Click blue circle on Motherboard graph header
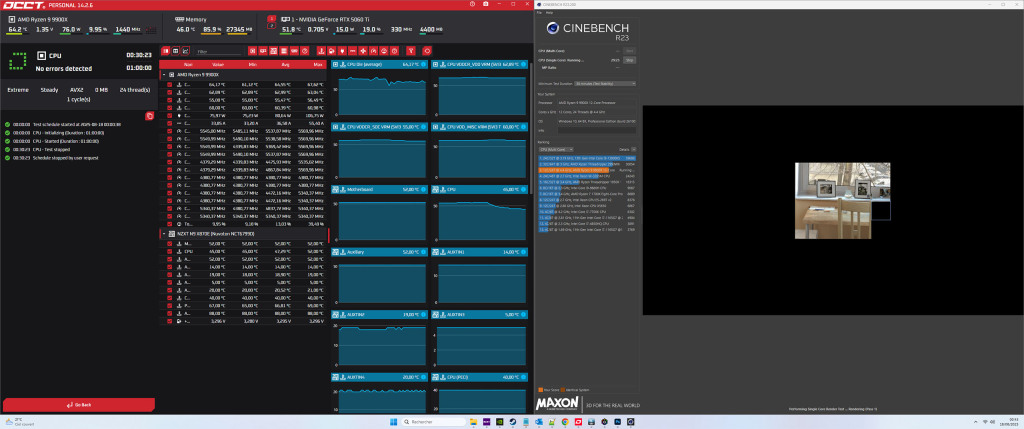1024x429 pixels. point(423,189)
